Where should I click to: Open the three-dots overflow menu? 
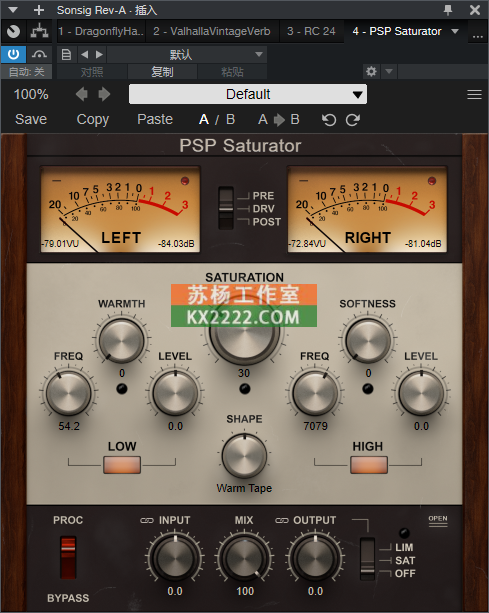pyautogui.click(x=478, y=36)
